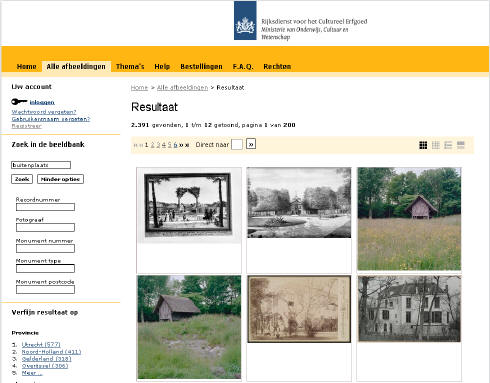Switch to list-with-details view icon
Screen dimensions: 490x383
448,145
